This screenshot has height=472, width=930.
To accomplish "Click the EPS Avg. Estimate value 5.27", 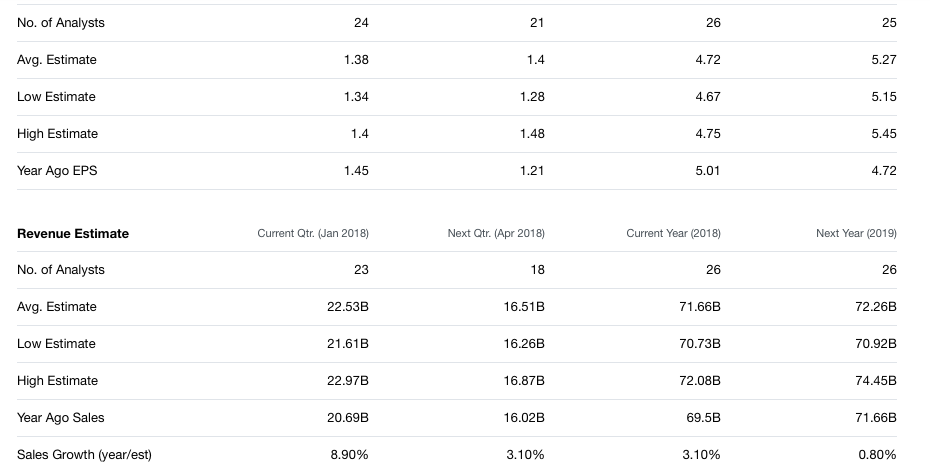I will pos(884,60).
